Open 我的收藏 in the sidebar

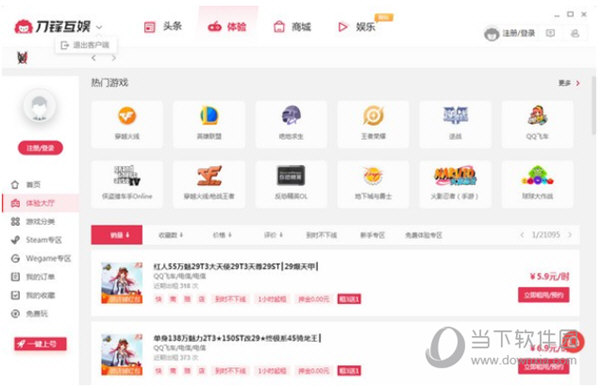click(40, 295)
